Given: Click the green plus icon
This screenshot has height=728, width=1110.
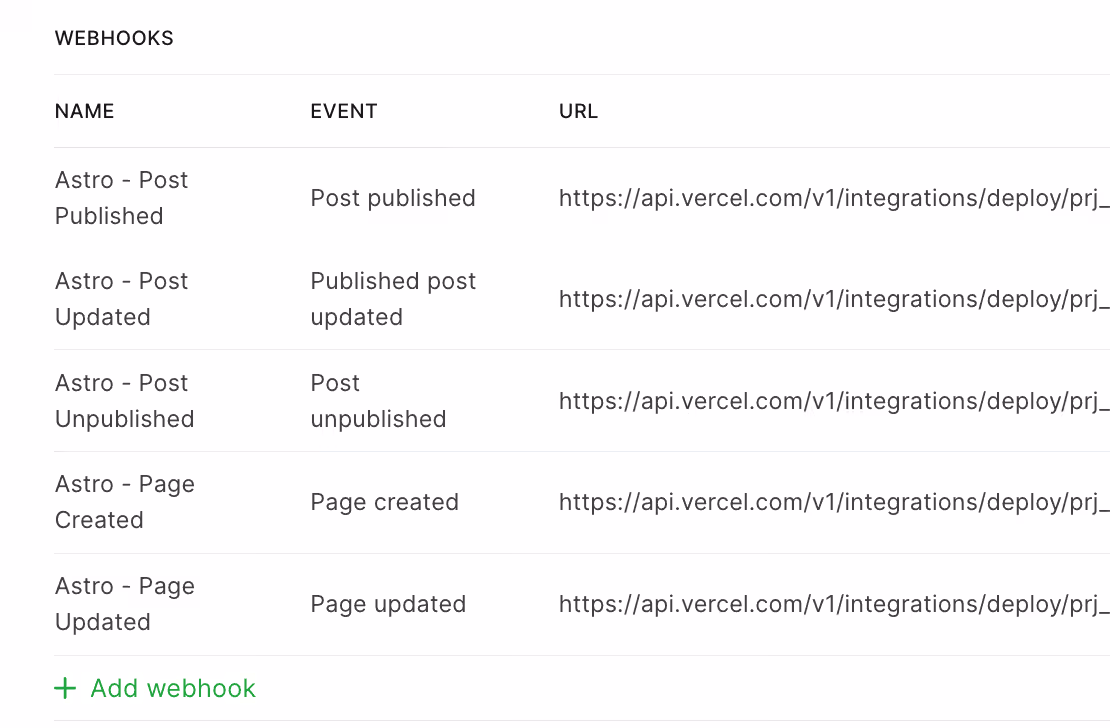Looking at the screenshot, I should (x=65, y=688).
